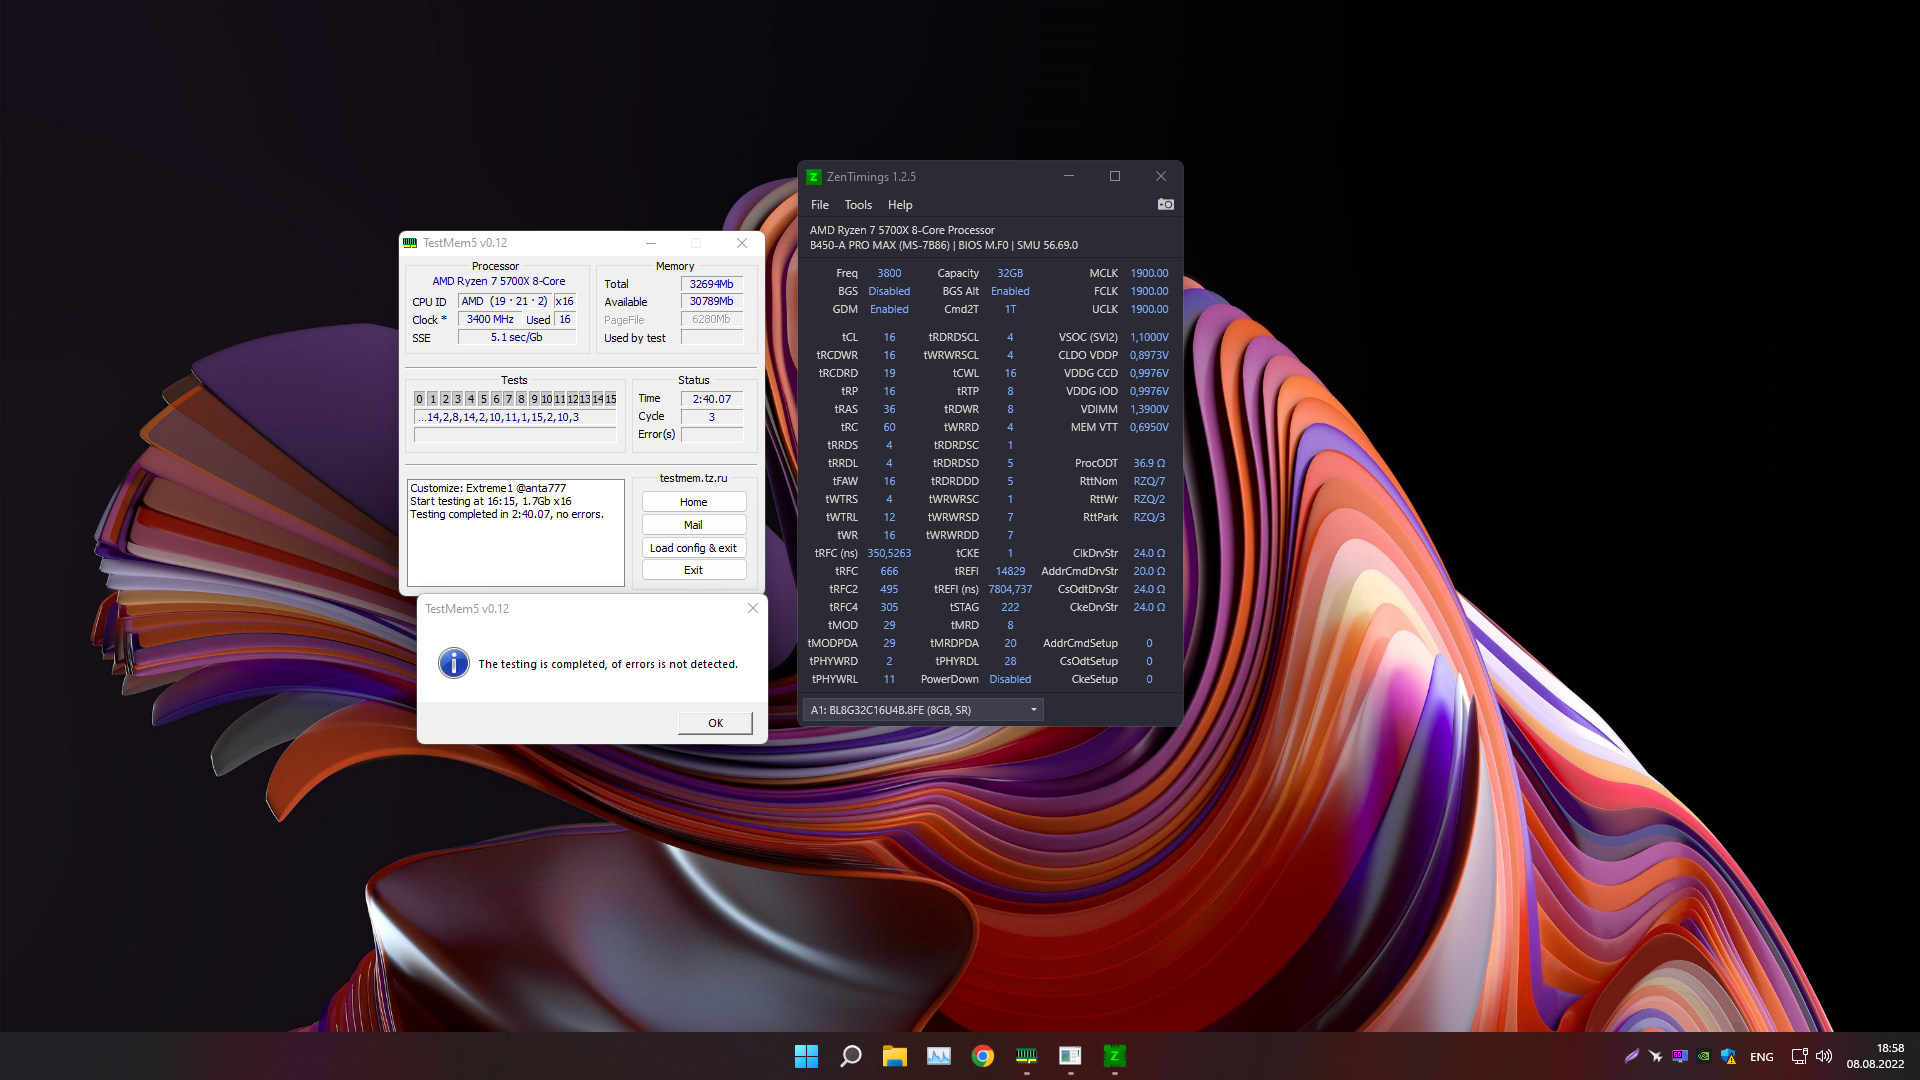The height and width of the screenshot is (1080, 1920).
Task: Click the Home button in TestMem5
Action: tap(693, 502)
